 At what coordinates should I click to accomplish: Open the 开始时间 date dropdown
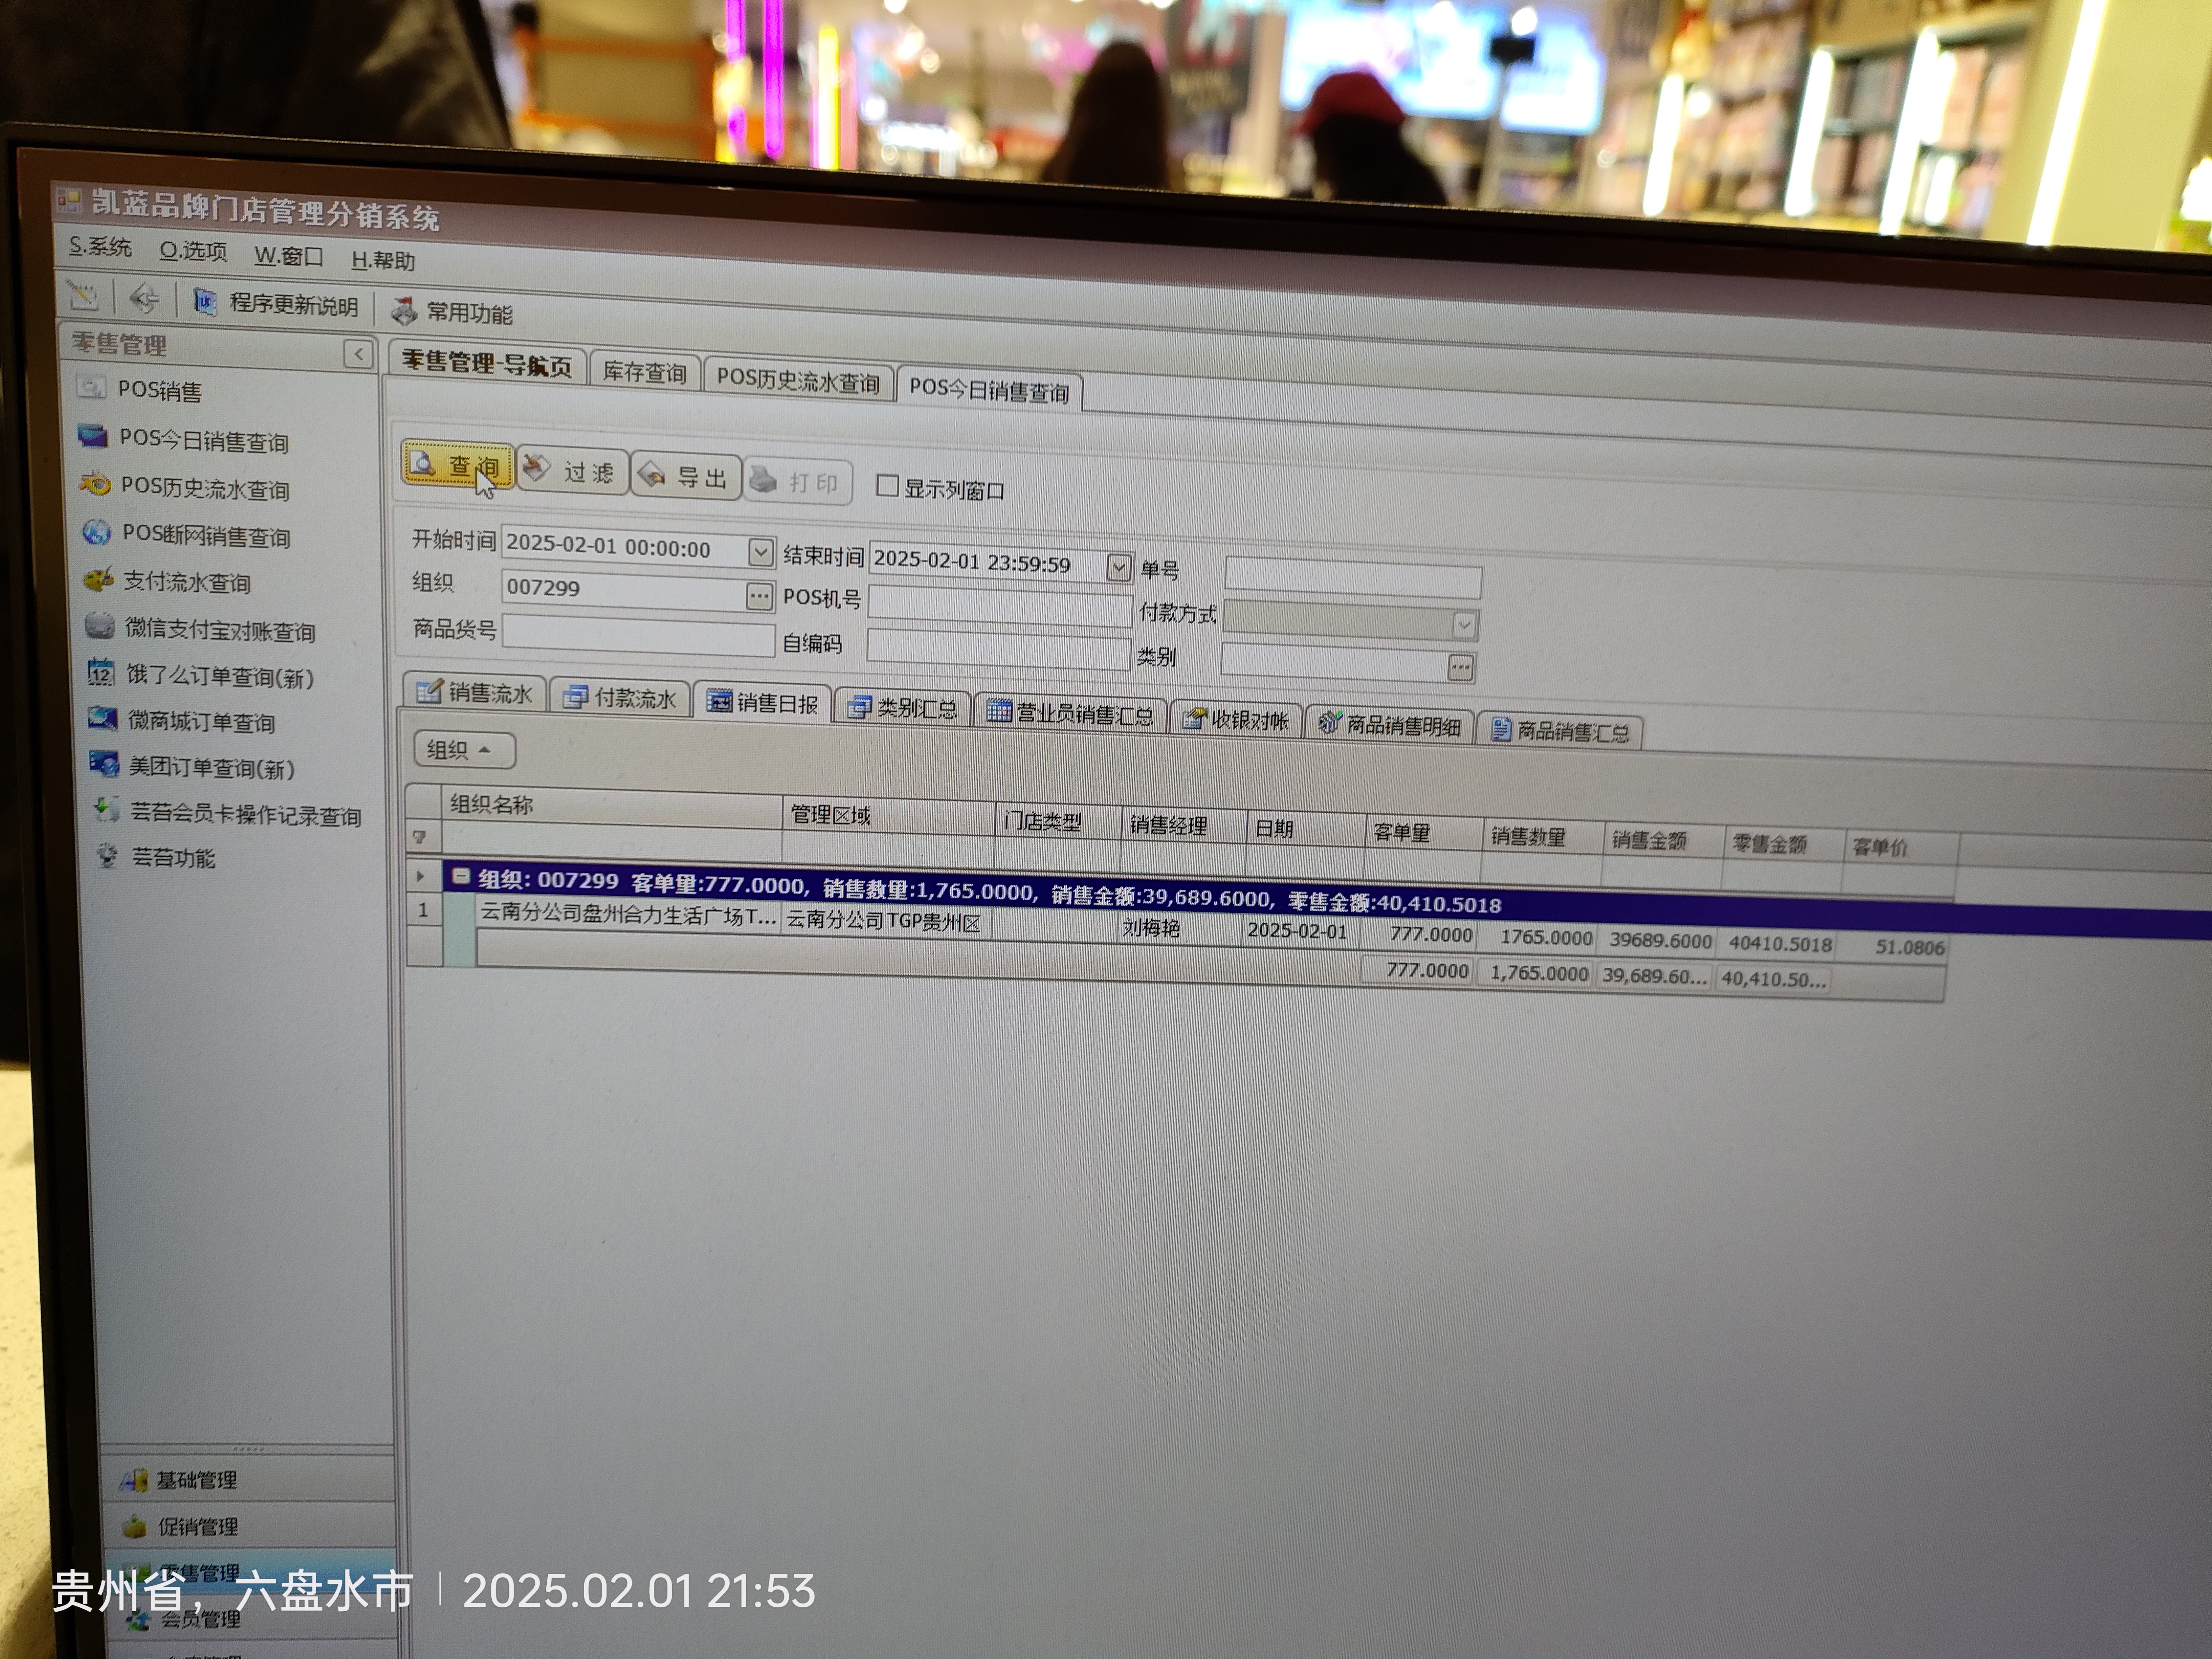(760, 552)
